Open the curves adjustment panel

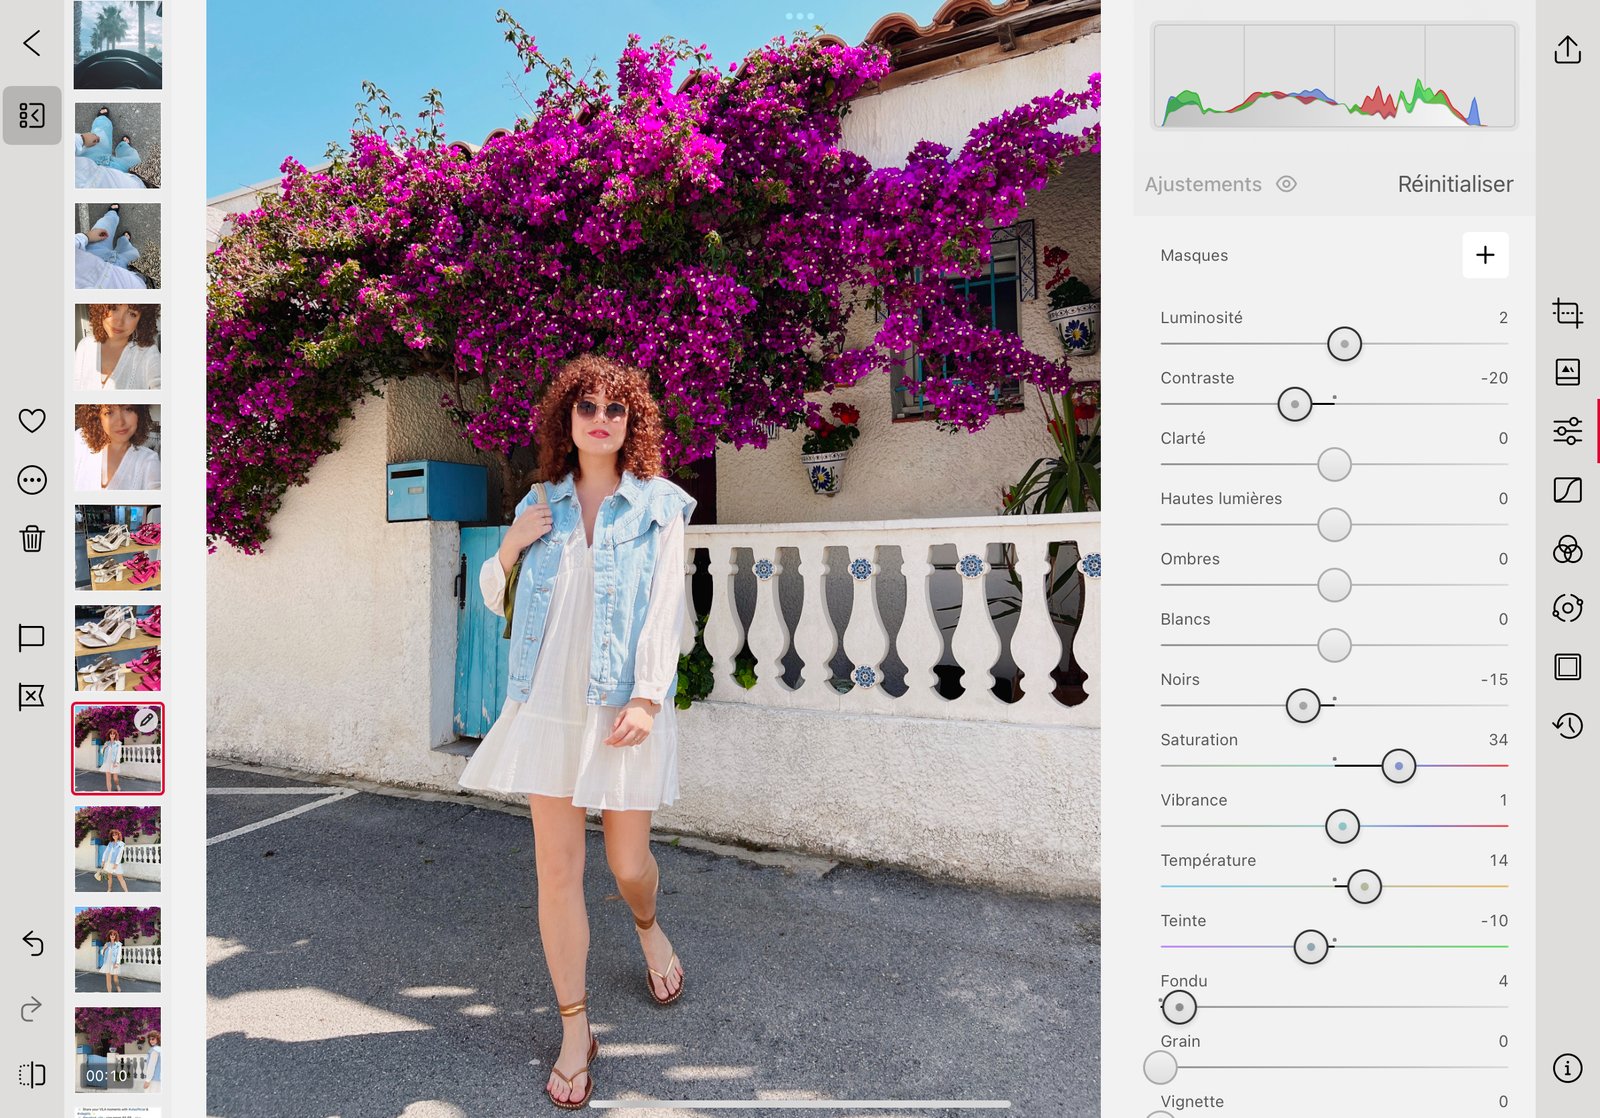coord(1567,490)
